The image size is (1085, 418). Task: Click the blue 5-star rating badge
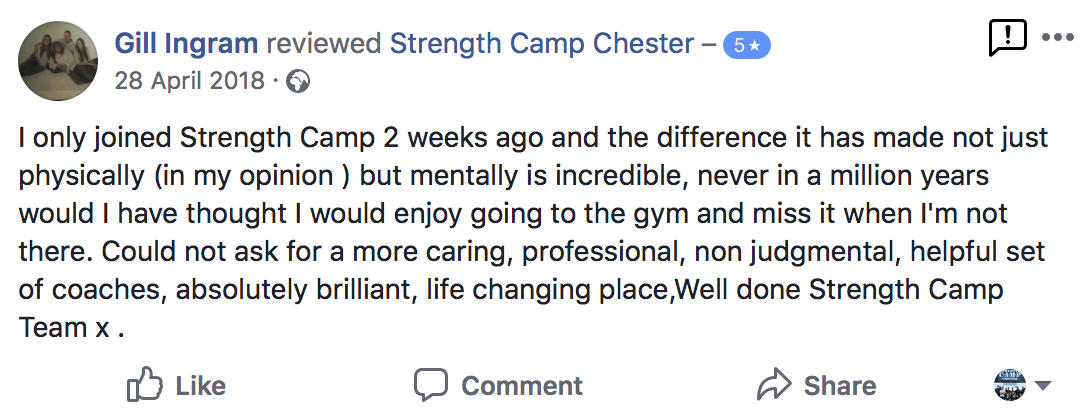[x=746, y=46]
